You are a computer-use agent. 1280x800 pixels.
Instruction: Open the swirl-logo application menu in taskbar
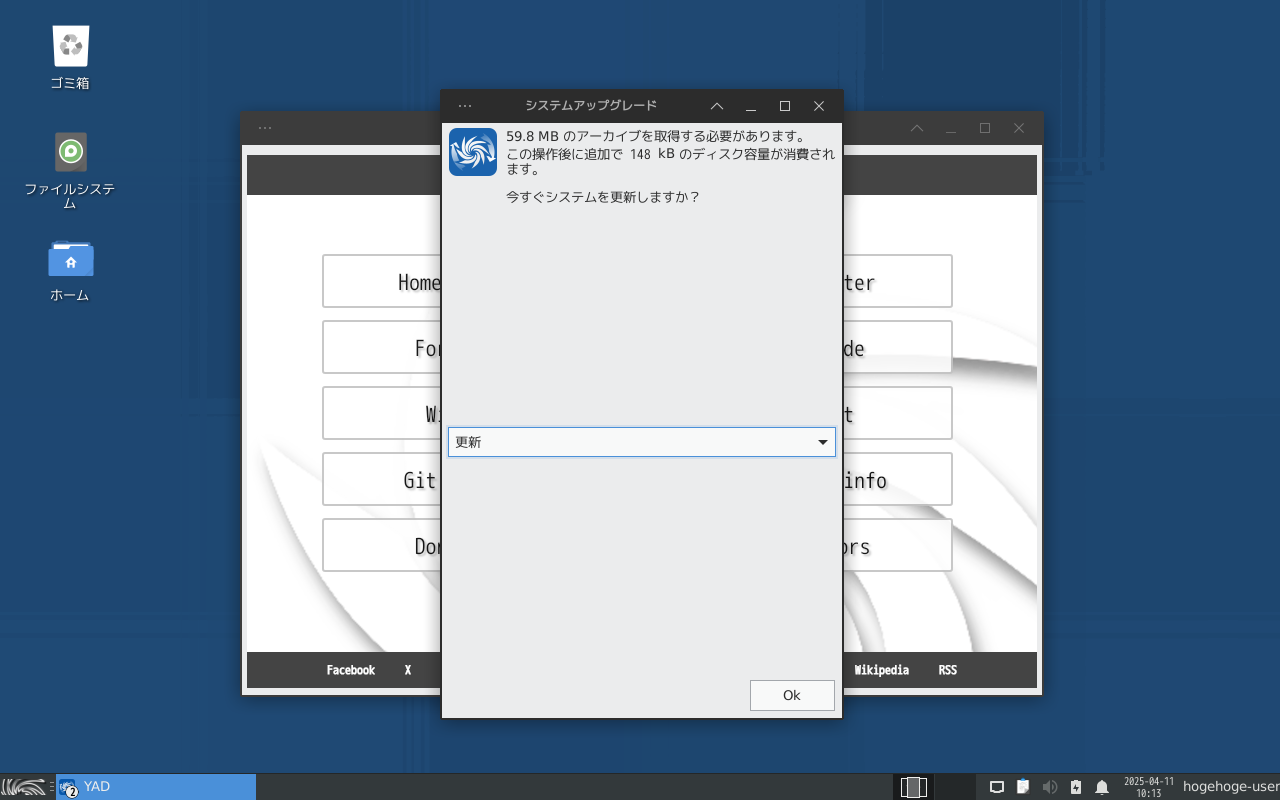pos(23,787)
